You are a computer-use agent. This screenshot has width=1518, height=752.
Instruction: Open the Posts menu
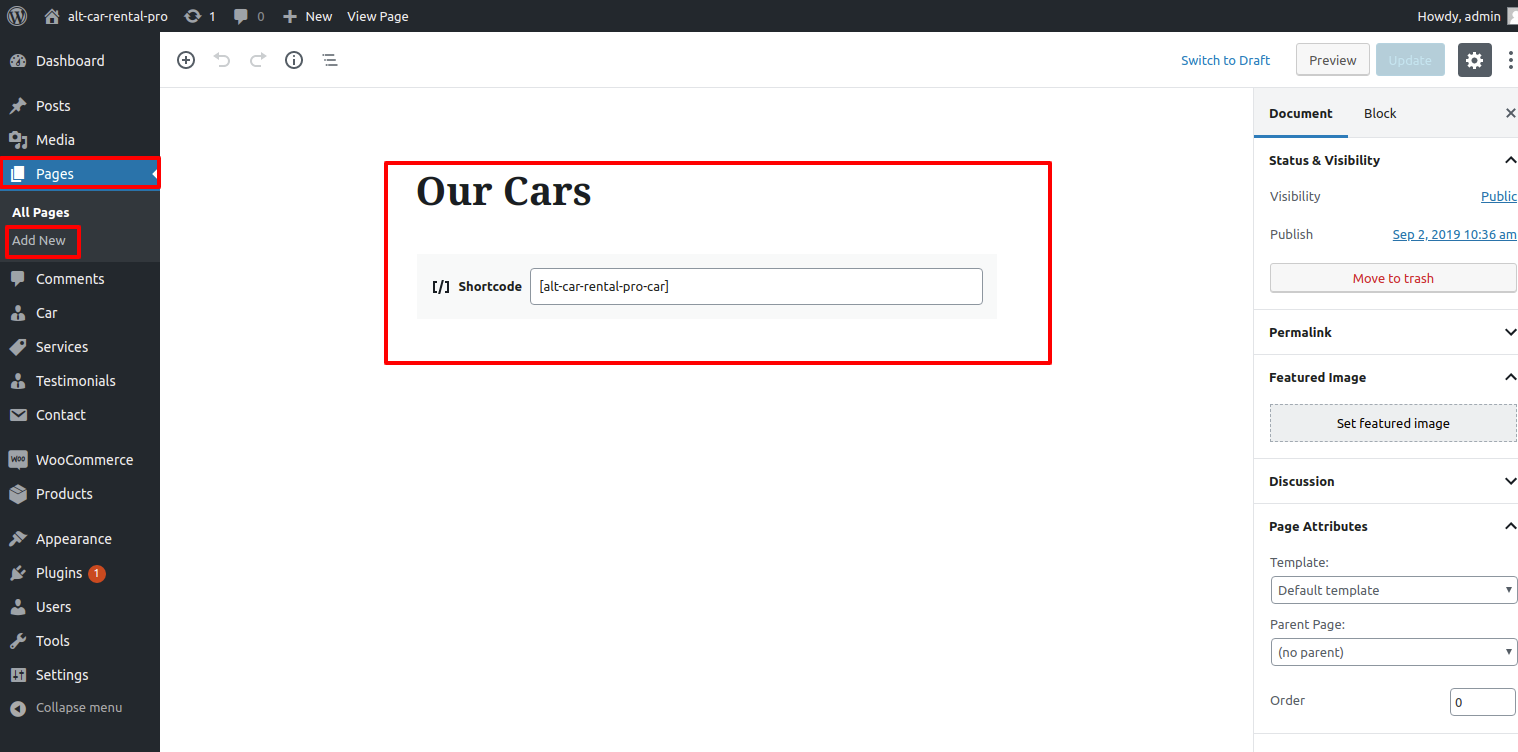80,106
